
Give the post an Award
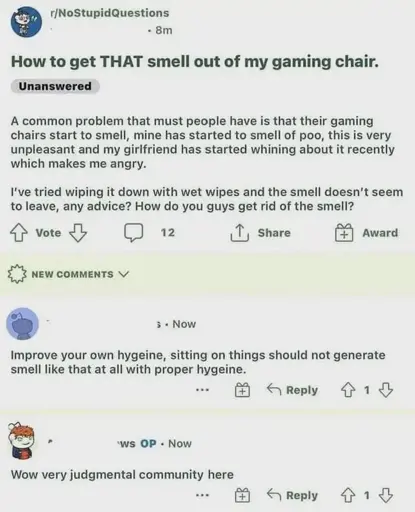[x=344, y=232]
